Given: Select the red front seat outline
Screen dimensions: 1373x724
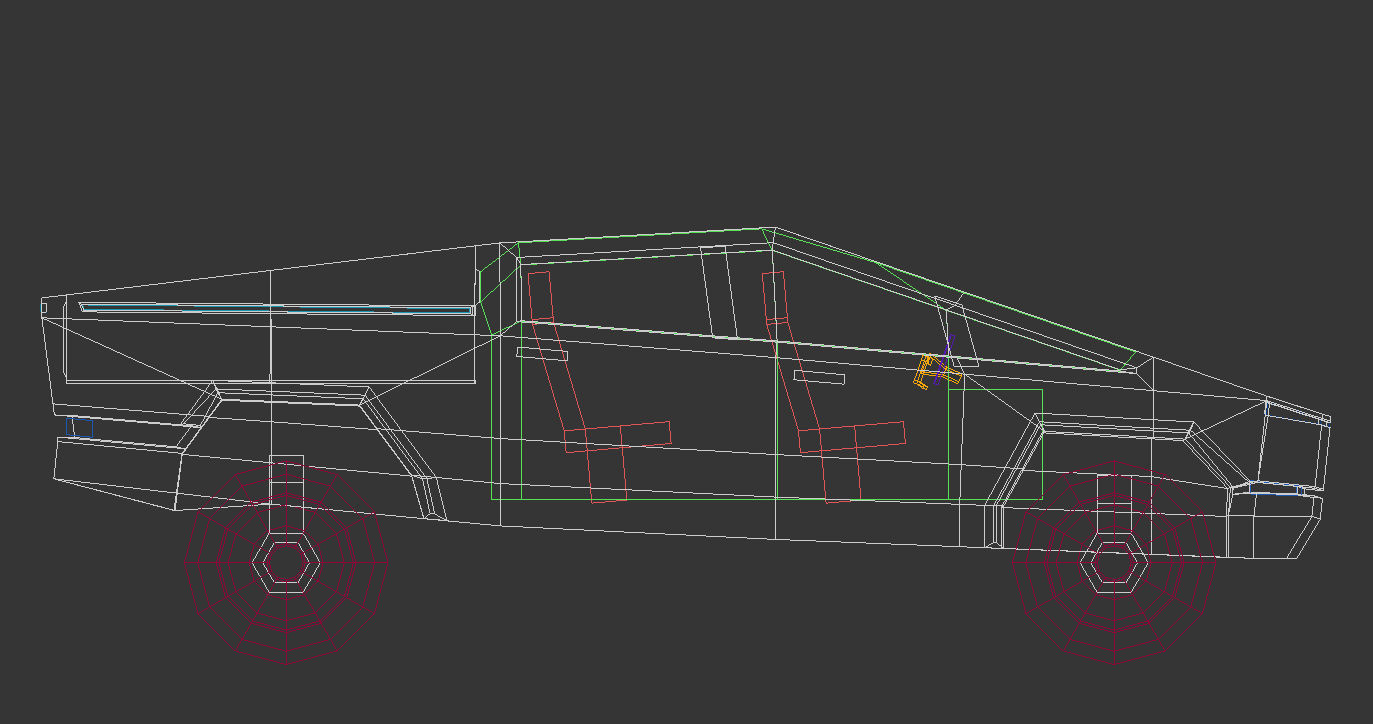Looking at the screenshot, I should coord(833,385).
